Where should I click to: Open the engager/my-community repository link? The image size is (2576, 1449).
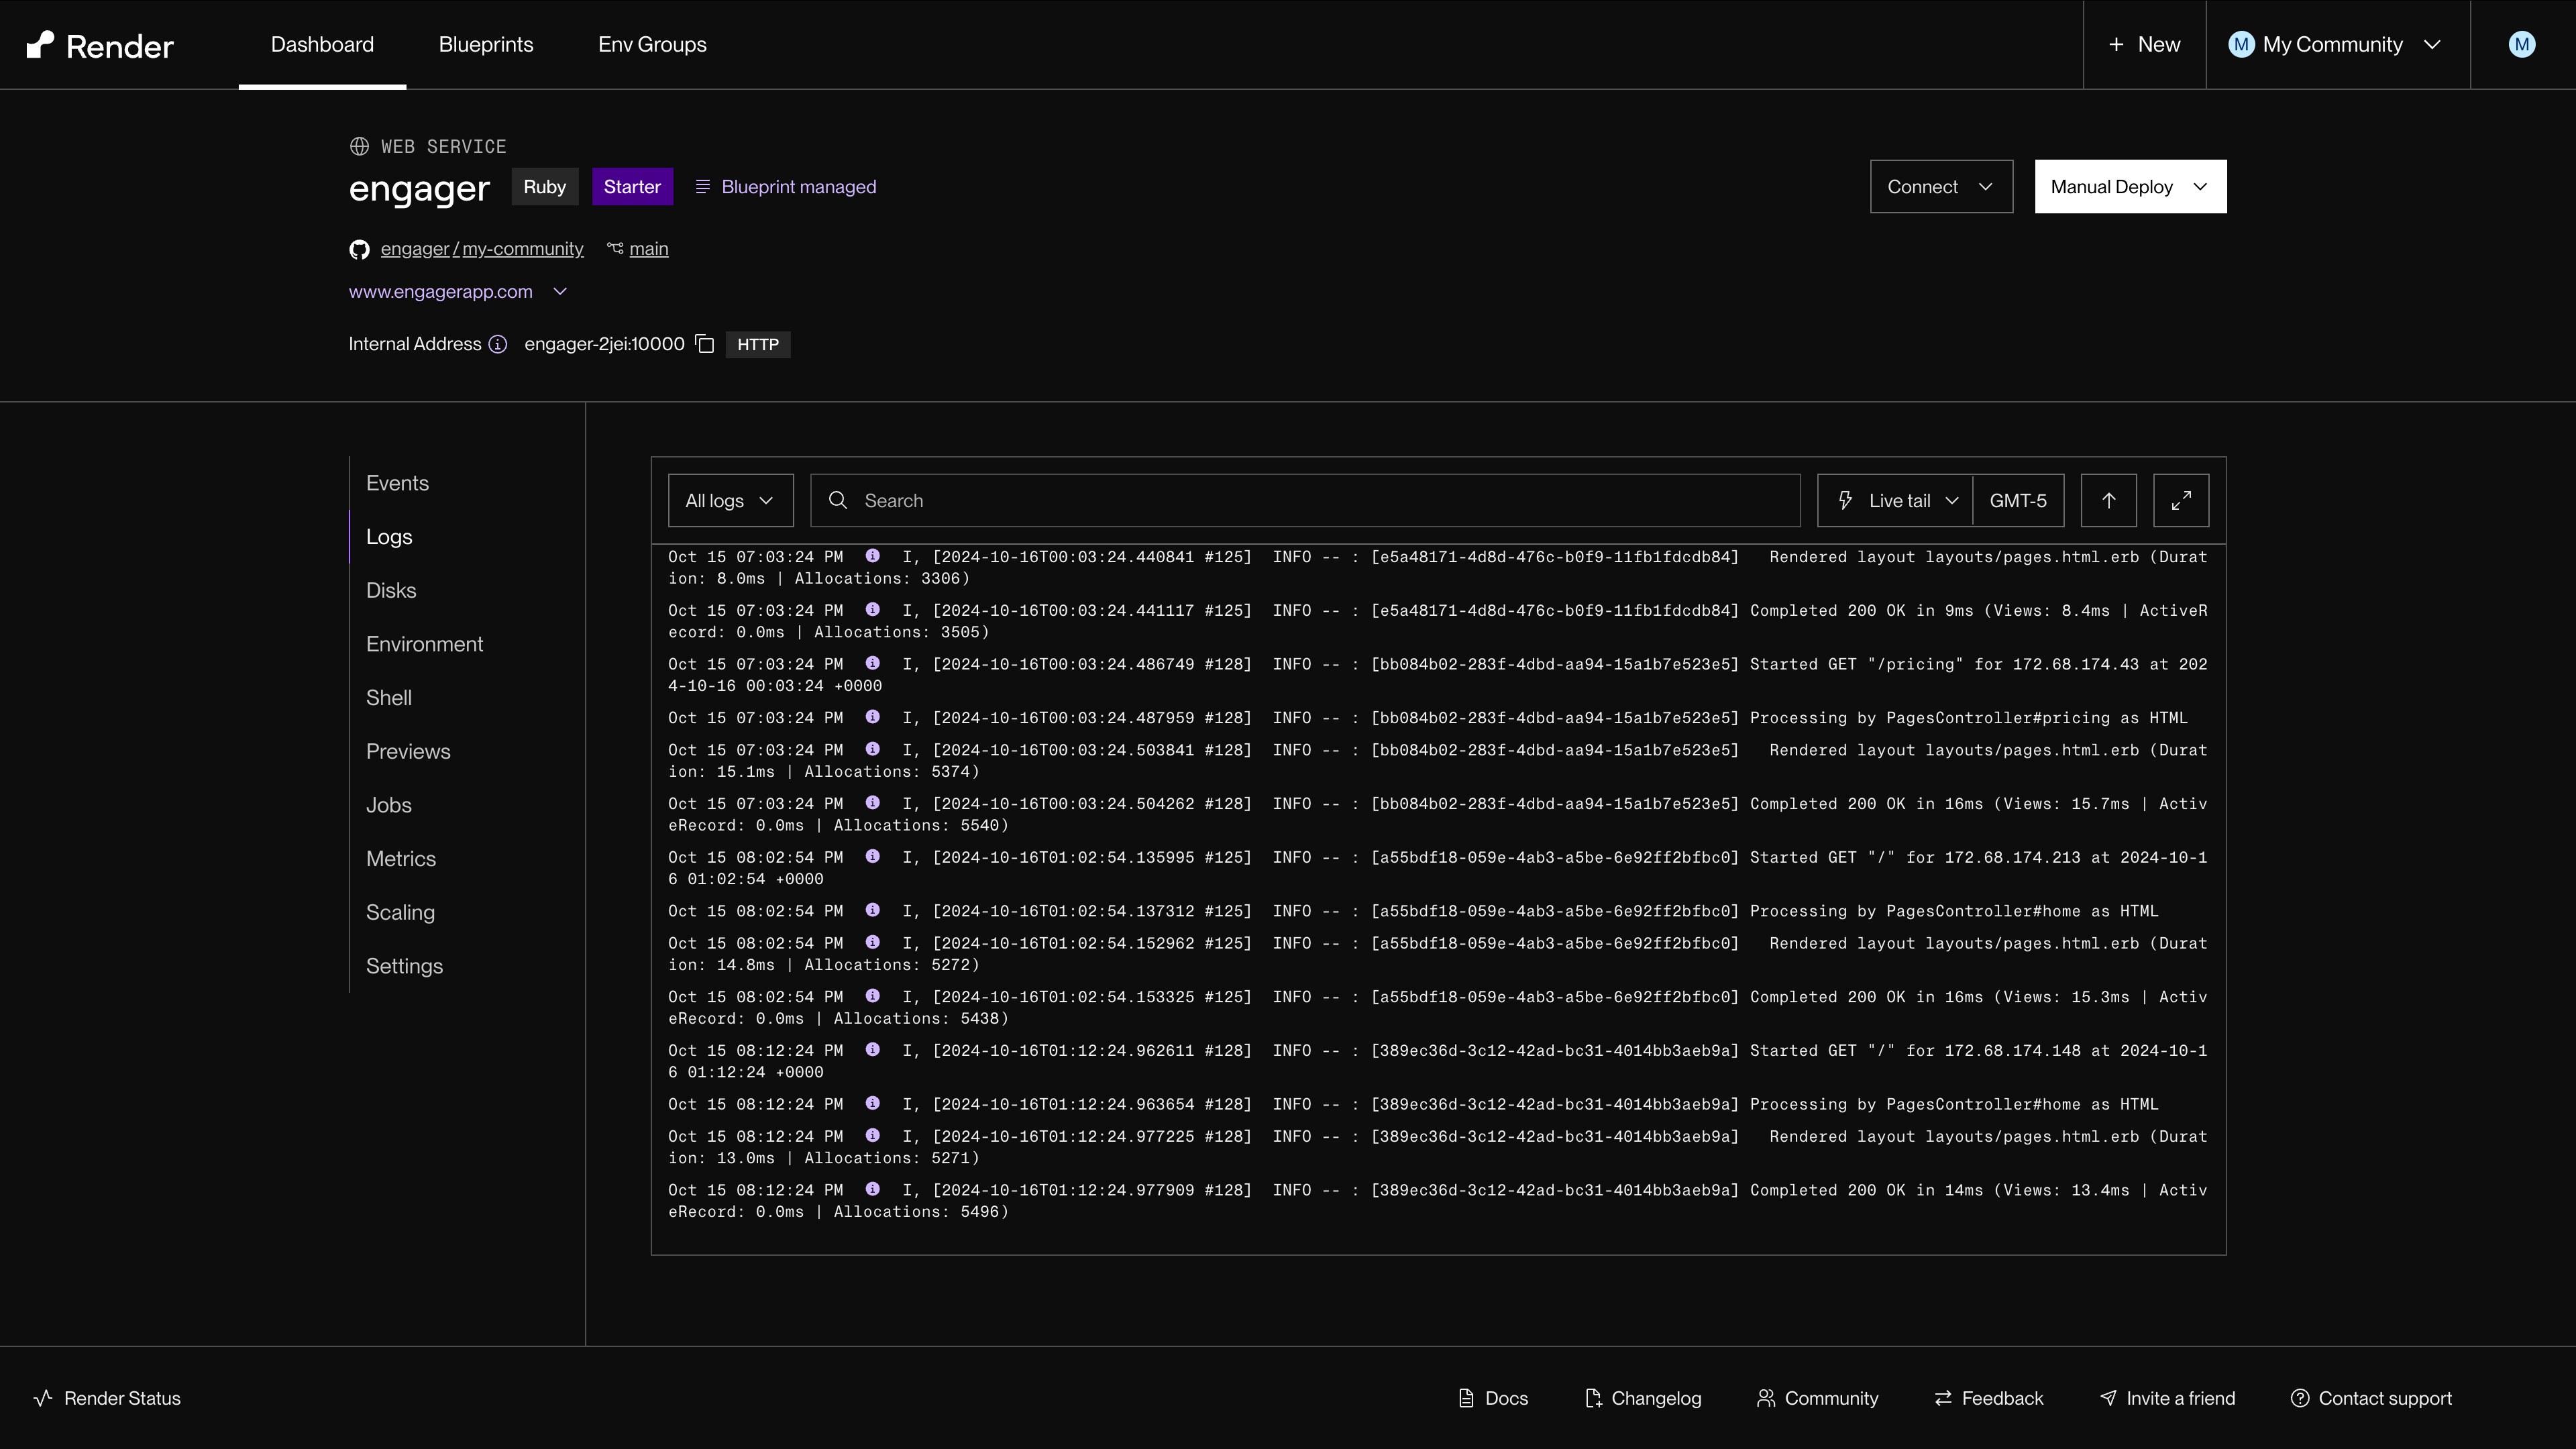[x=482, y=249]
